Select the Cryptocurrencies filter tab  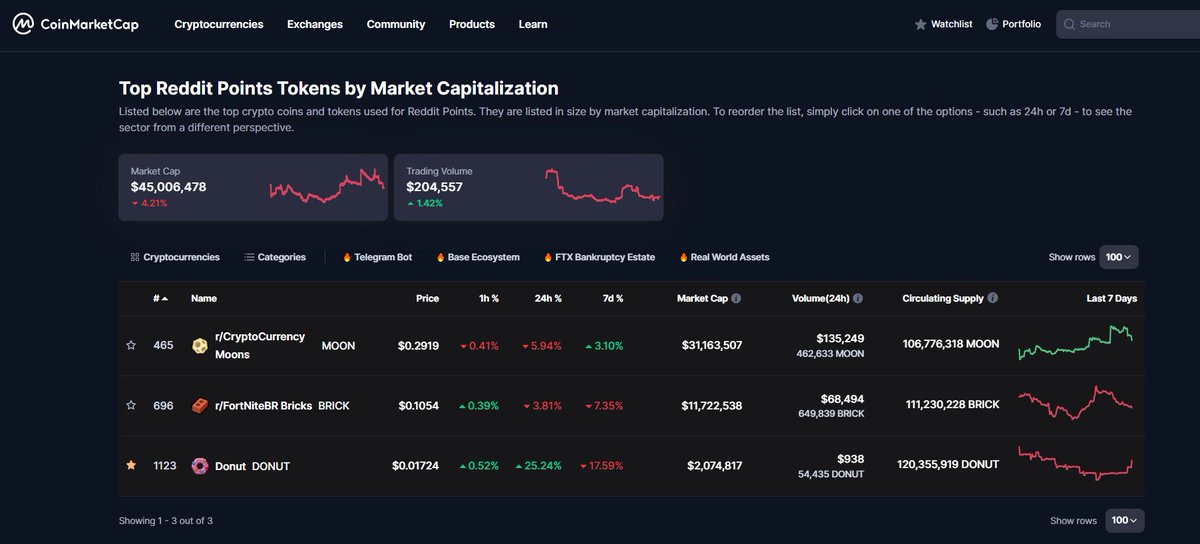click(x=175, y=257)
